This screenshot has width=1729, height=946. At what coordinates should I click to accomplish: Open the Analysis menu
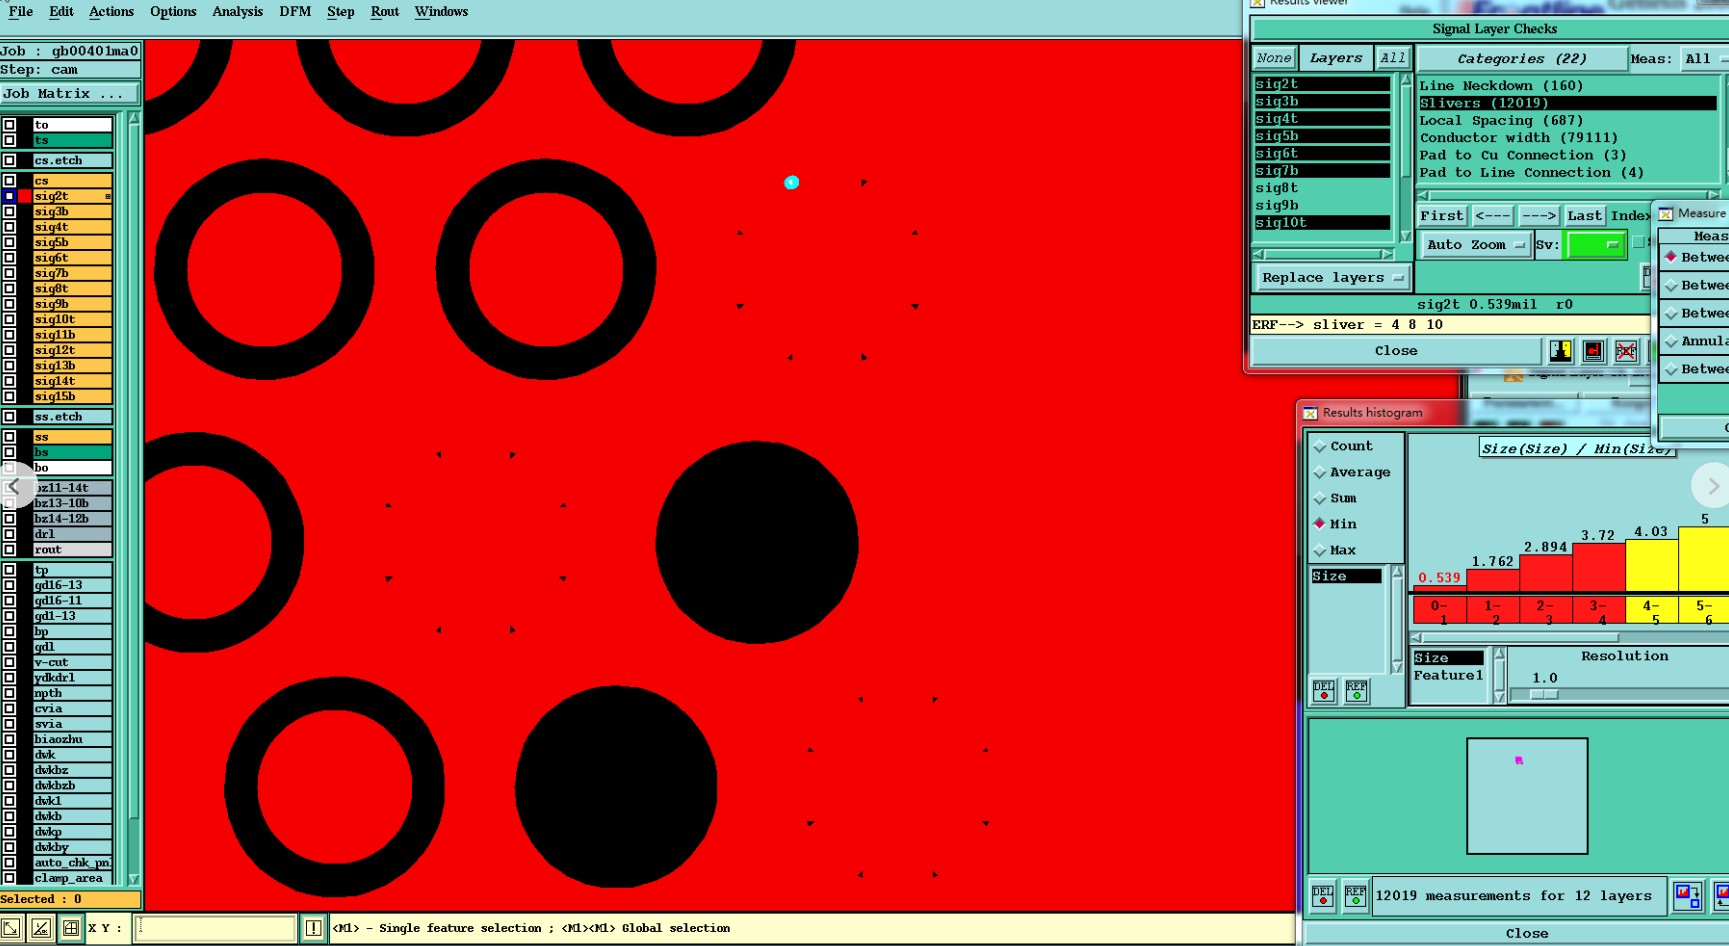pyautogui.click(x=237, y=12)
